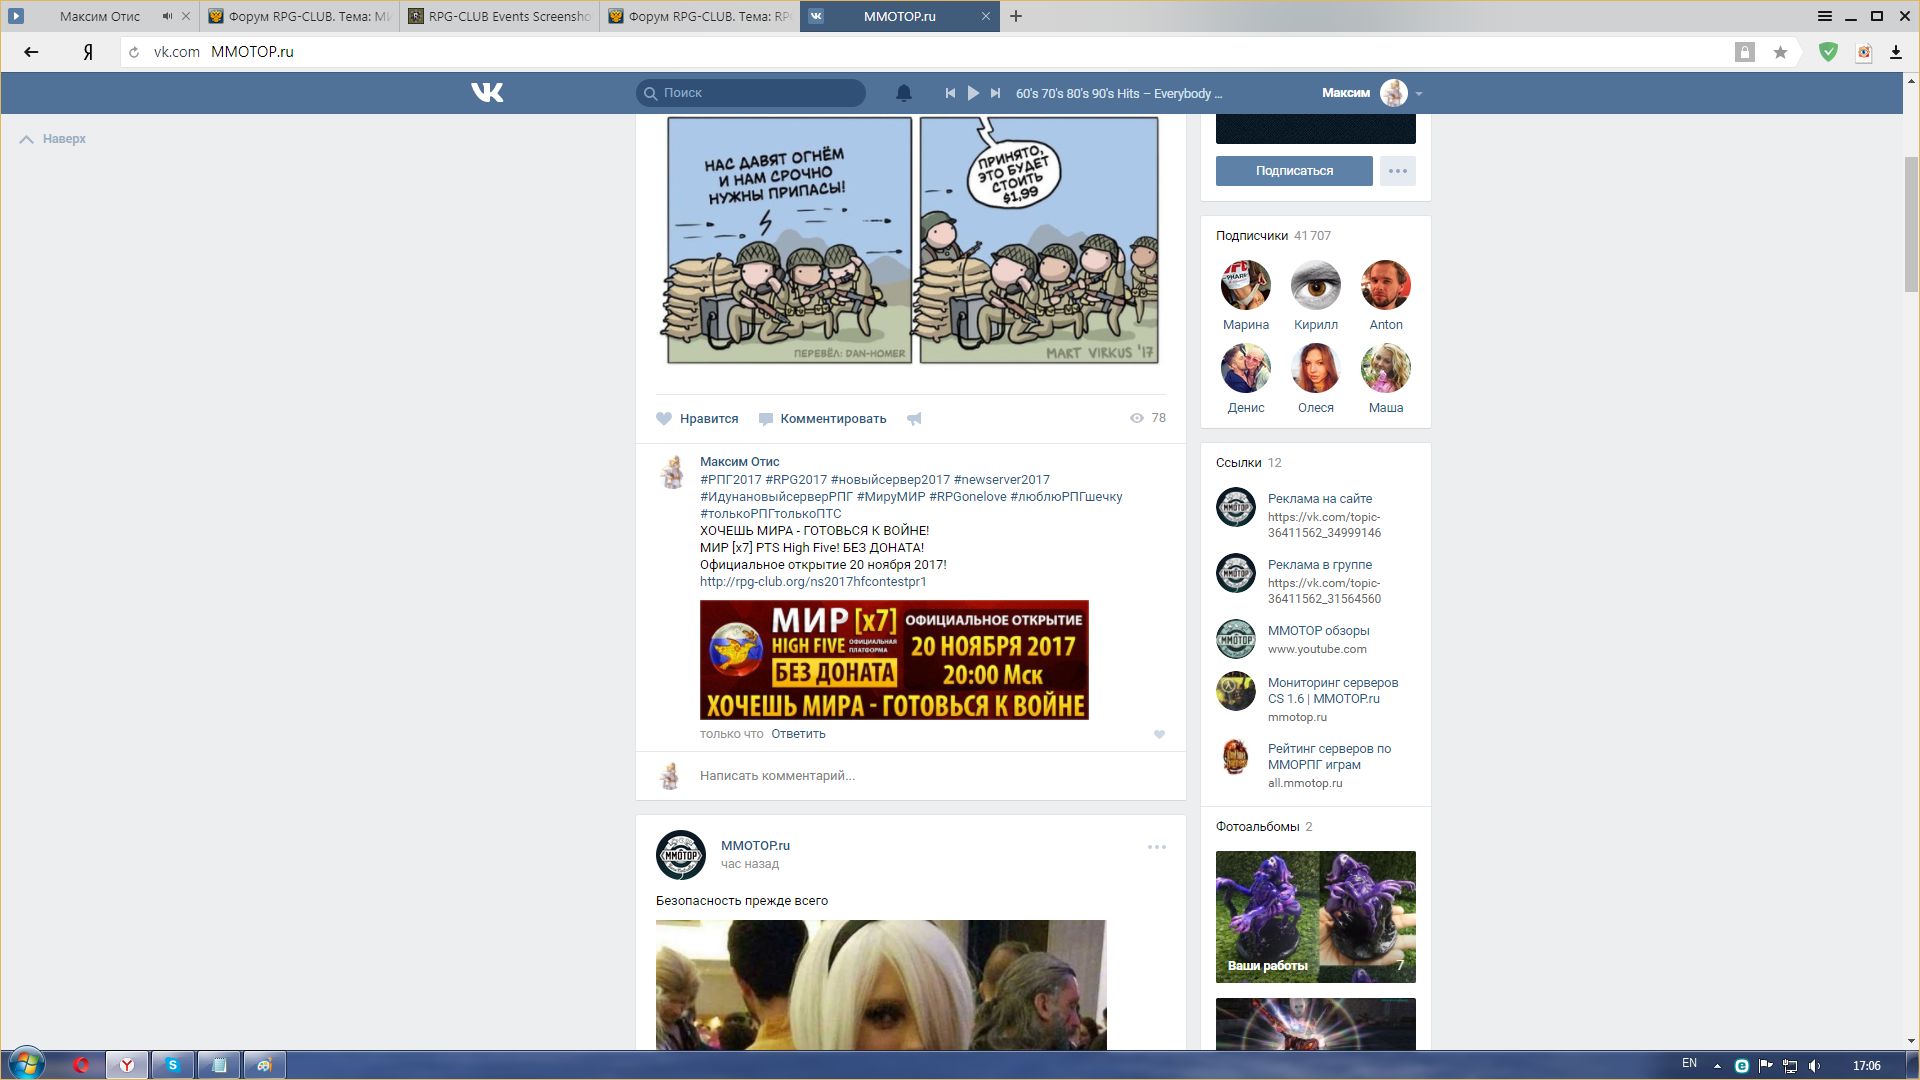Bookmark page with star icon
Screen dimensions: 1920x1080
point(1780,52)
